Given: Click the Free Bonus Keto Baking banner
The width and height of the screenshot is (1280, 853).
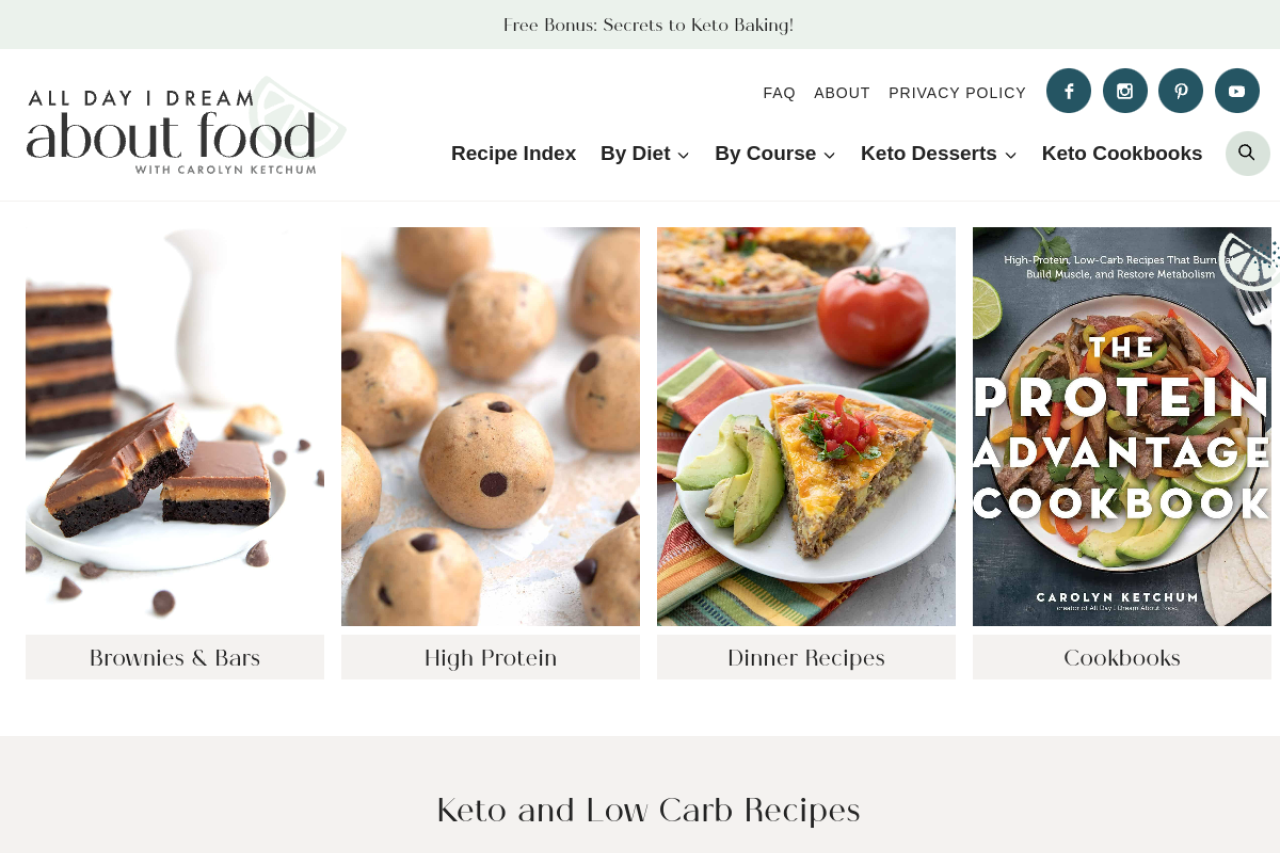Looking at the screenshot, I should pyautogui.click(x=648, y=25).
